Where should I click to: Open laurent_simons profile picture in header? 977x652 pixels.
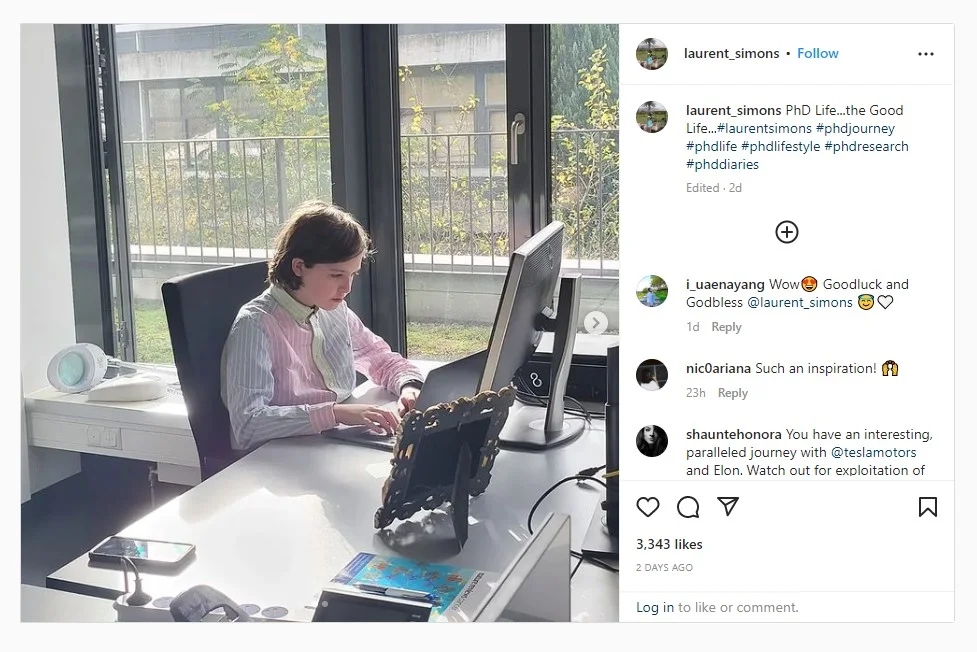click(x=652, y=54)
